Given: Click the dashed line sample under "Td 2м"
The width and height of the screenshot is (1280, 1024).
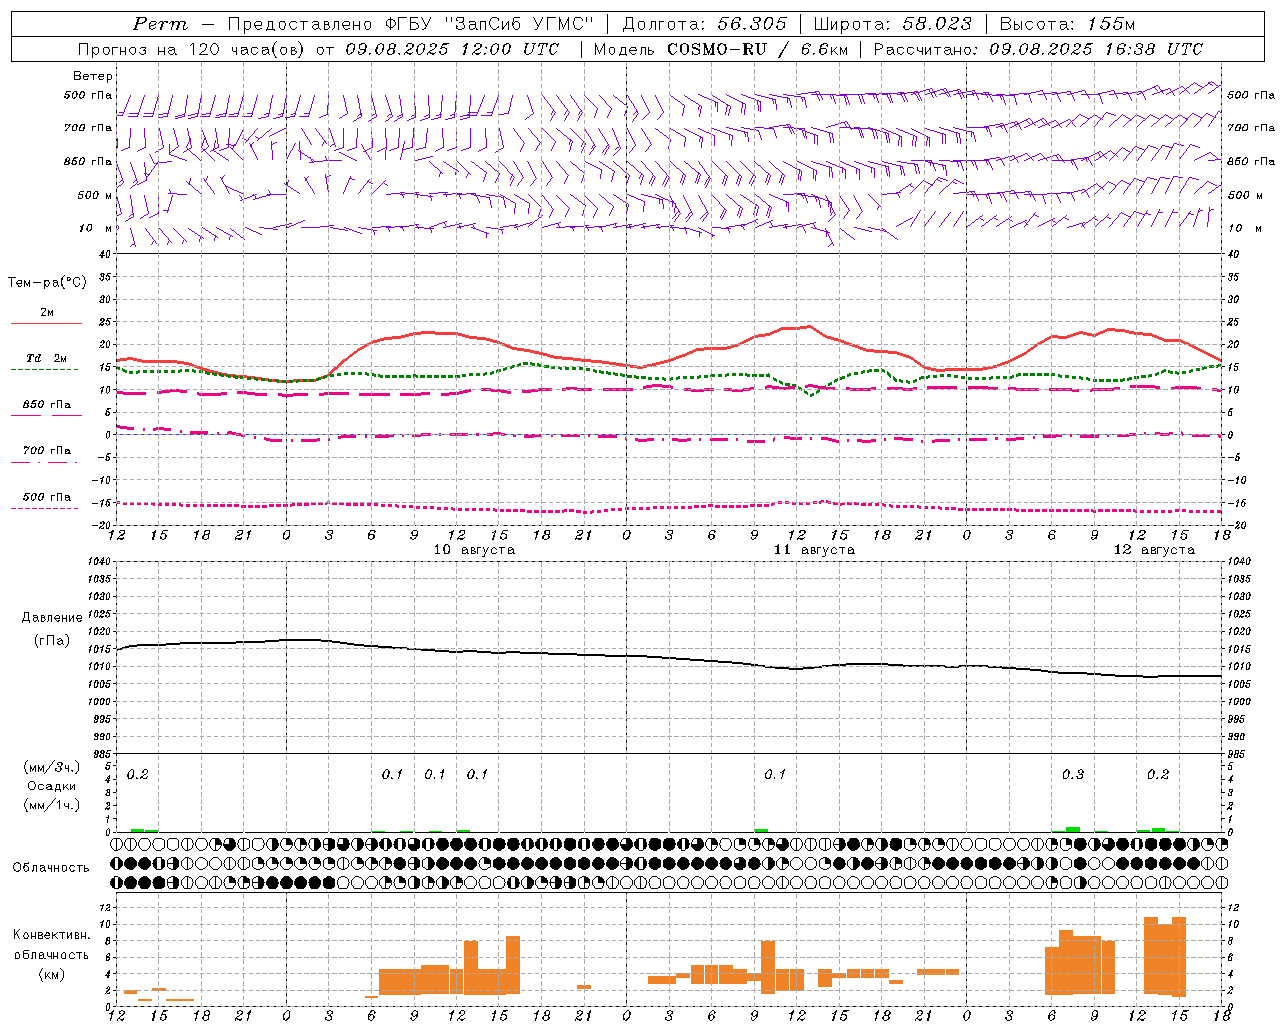Looking at the screenshot, I should [x=45, y=369].
